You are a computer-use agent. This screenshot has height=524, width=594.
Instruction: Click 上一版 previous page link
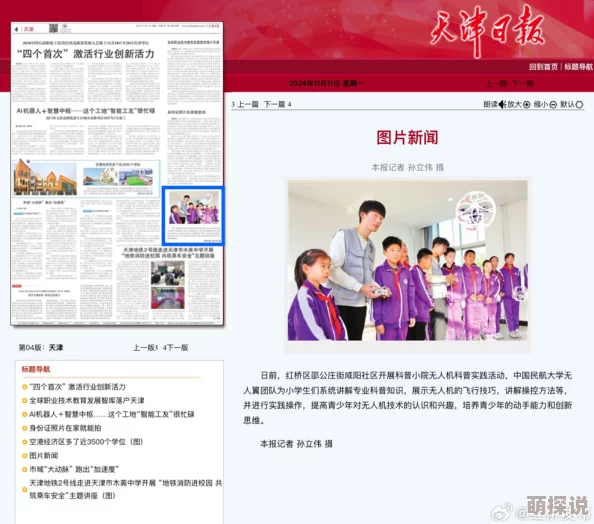tap(144, 347)
